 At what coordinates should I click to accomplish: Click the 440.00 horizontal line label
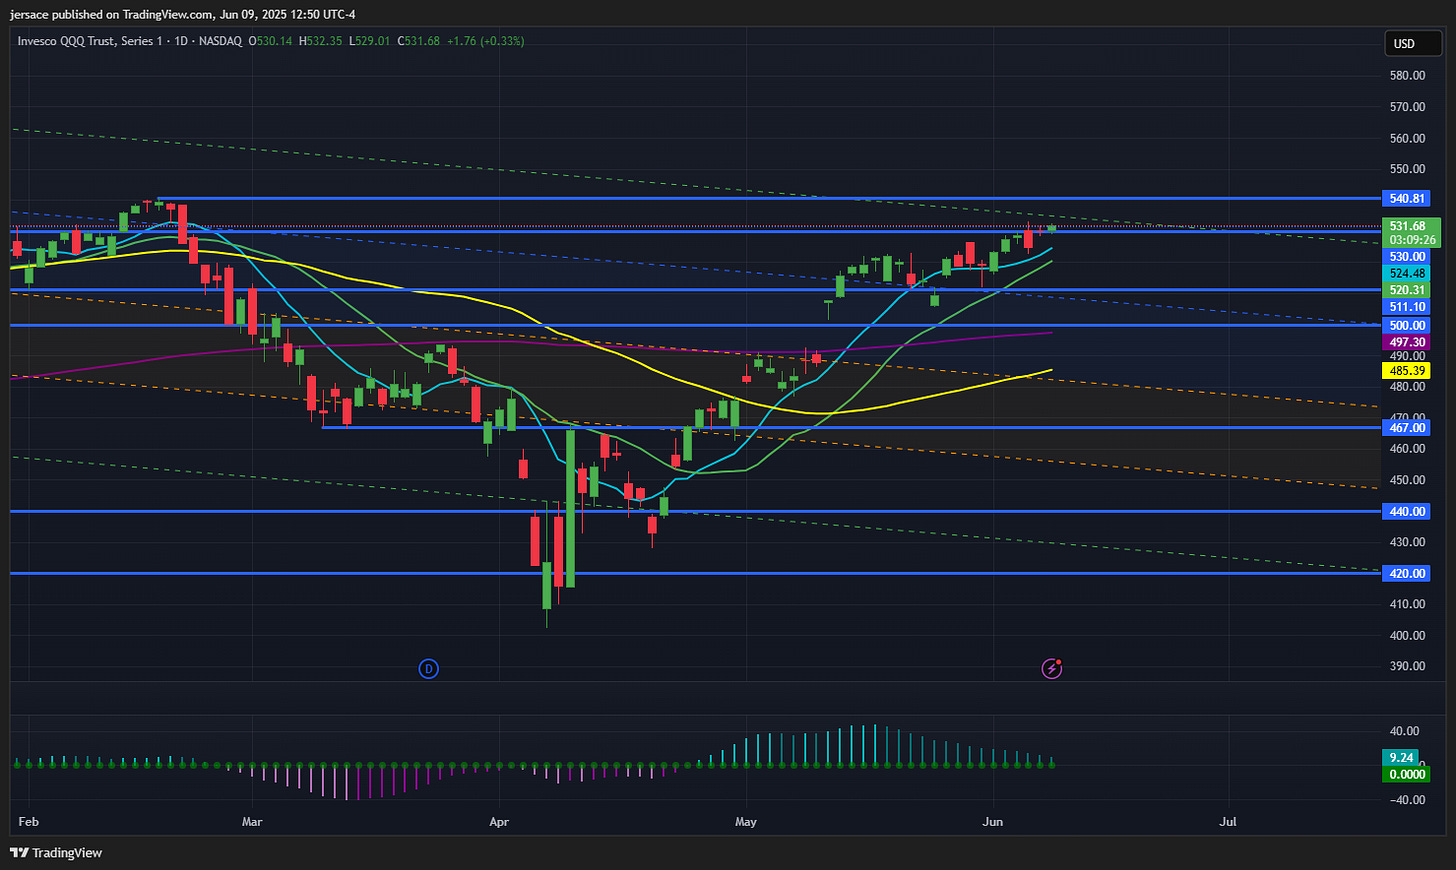1406,512
